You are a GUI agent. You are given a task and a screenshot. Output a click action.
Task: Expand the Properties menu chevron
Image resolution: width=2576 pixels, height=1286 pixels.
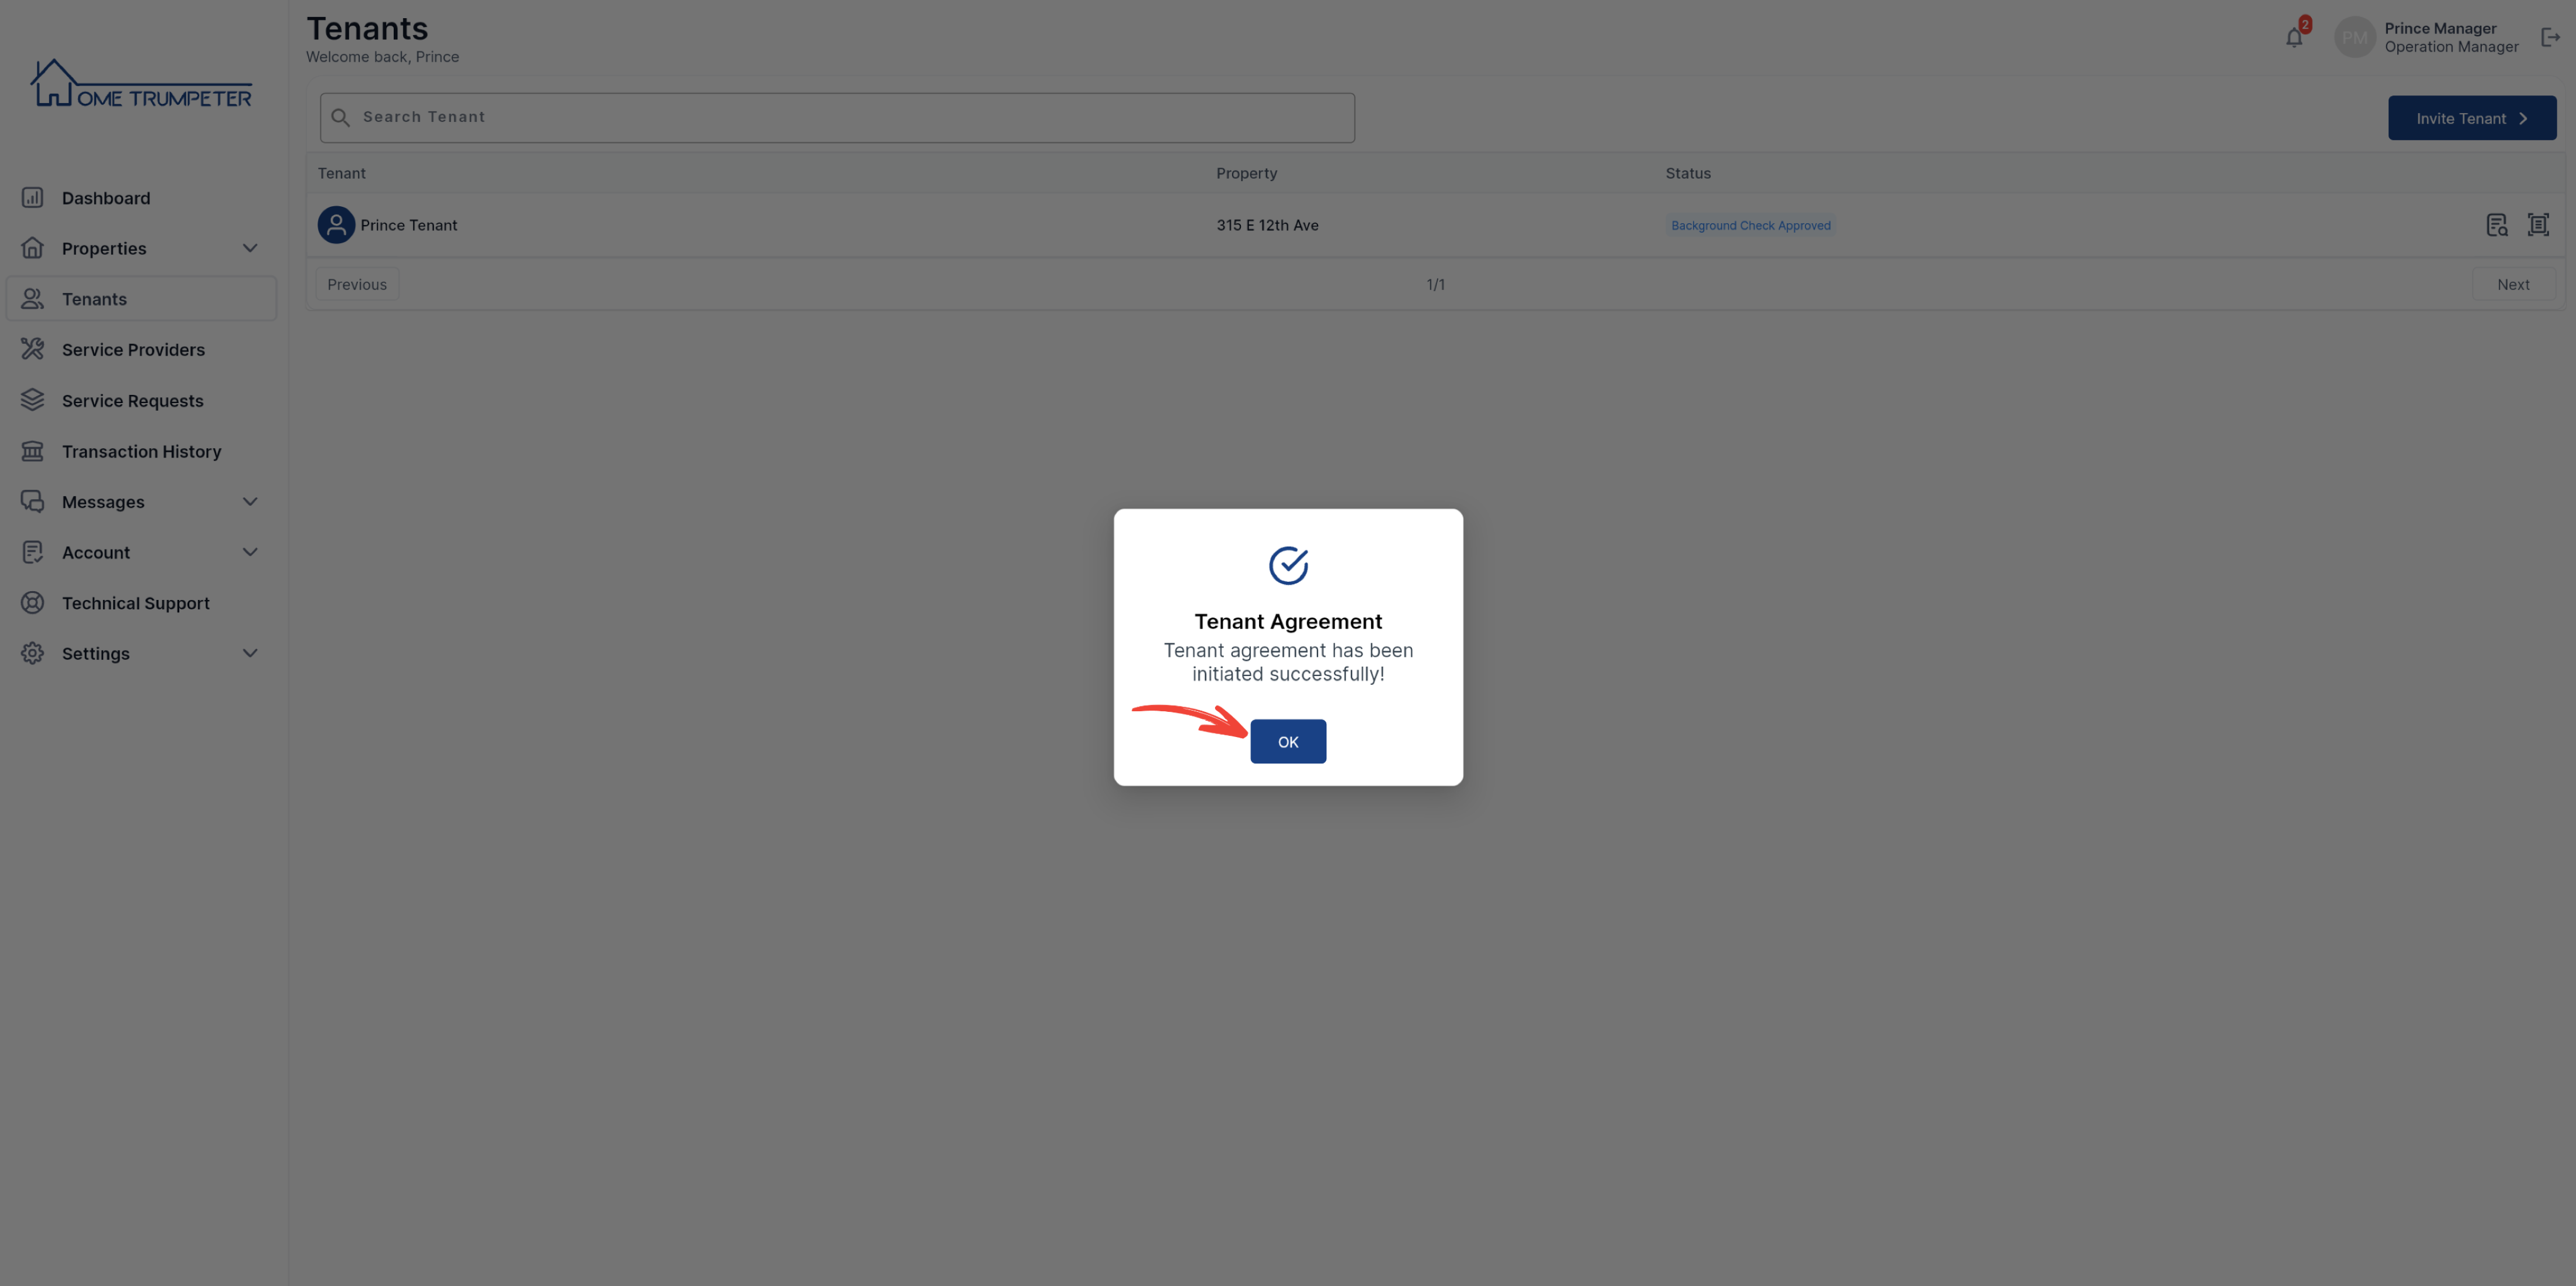(250, 247)
